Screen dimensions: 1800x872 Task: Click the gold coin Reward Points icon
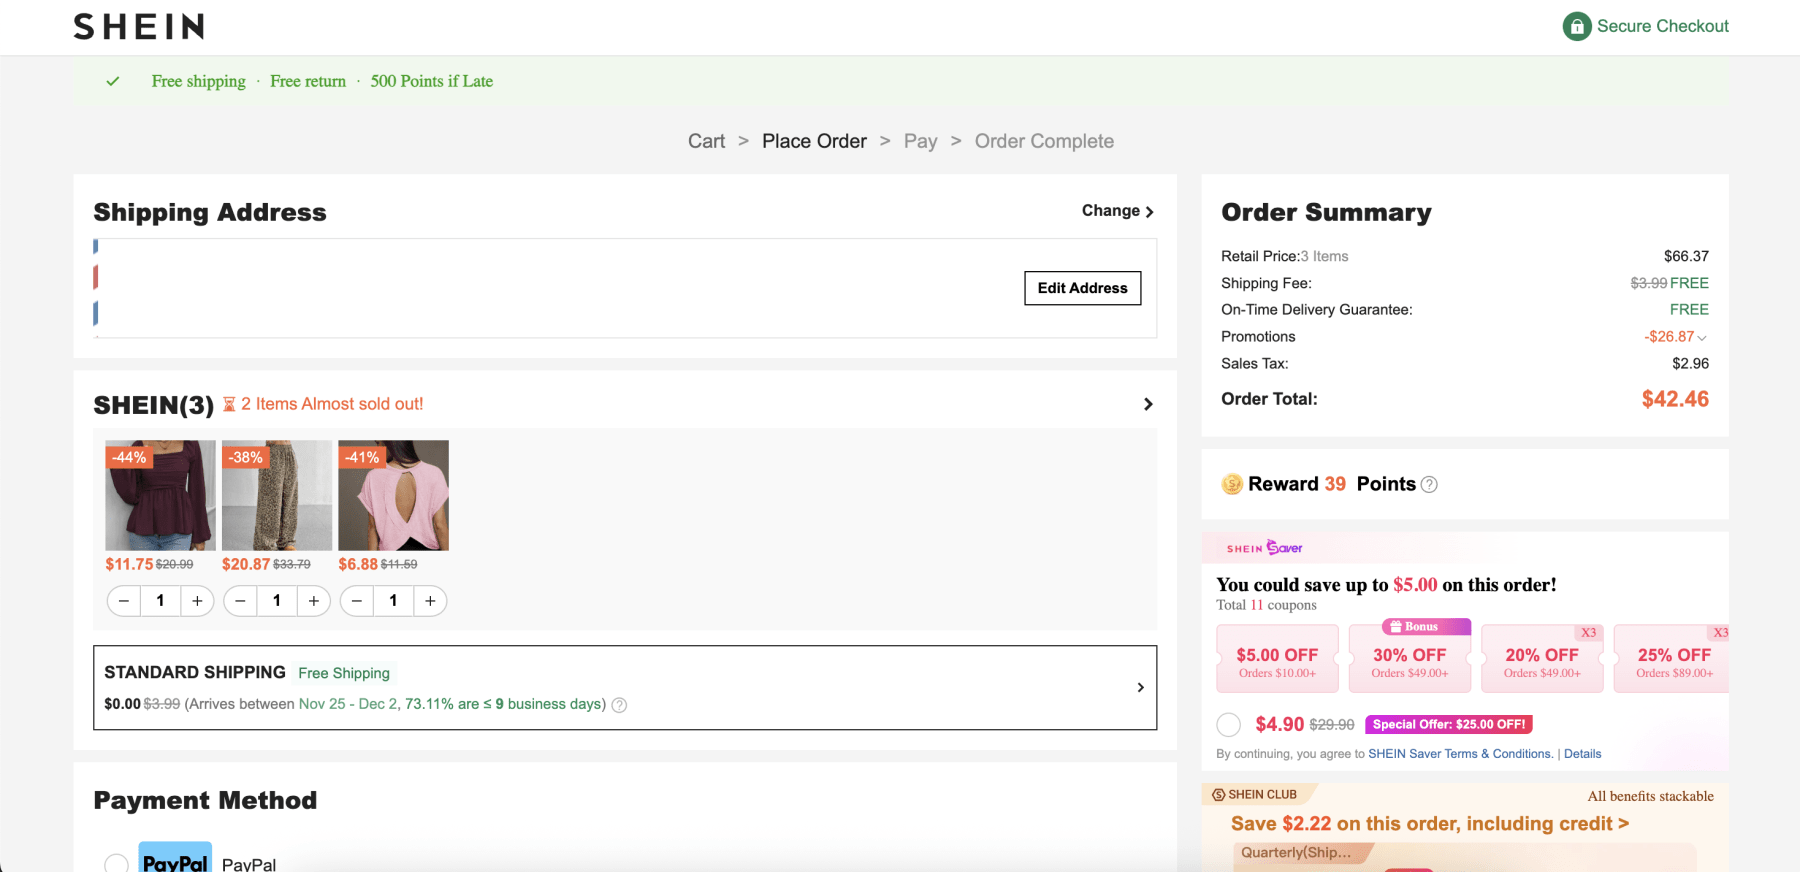[x=1232, y=484]
